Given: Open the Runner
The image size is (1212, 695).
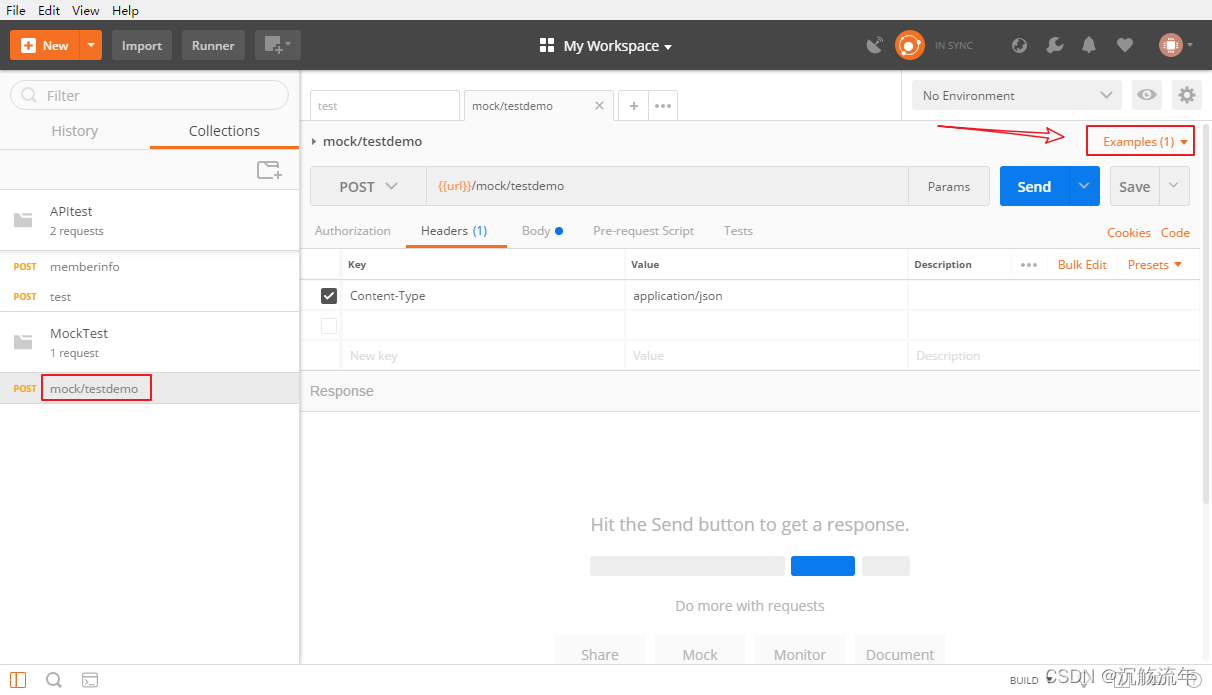Looking at the screenshot, I should 213,45.
